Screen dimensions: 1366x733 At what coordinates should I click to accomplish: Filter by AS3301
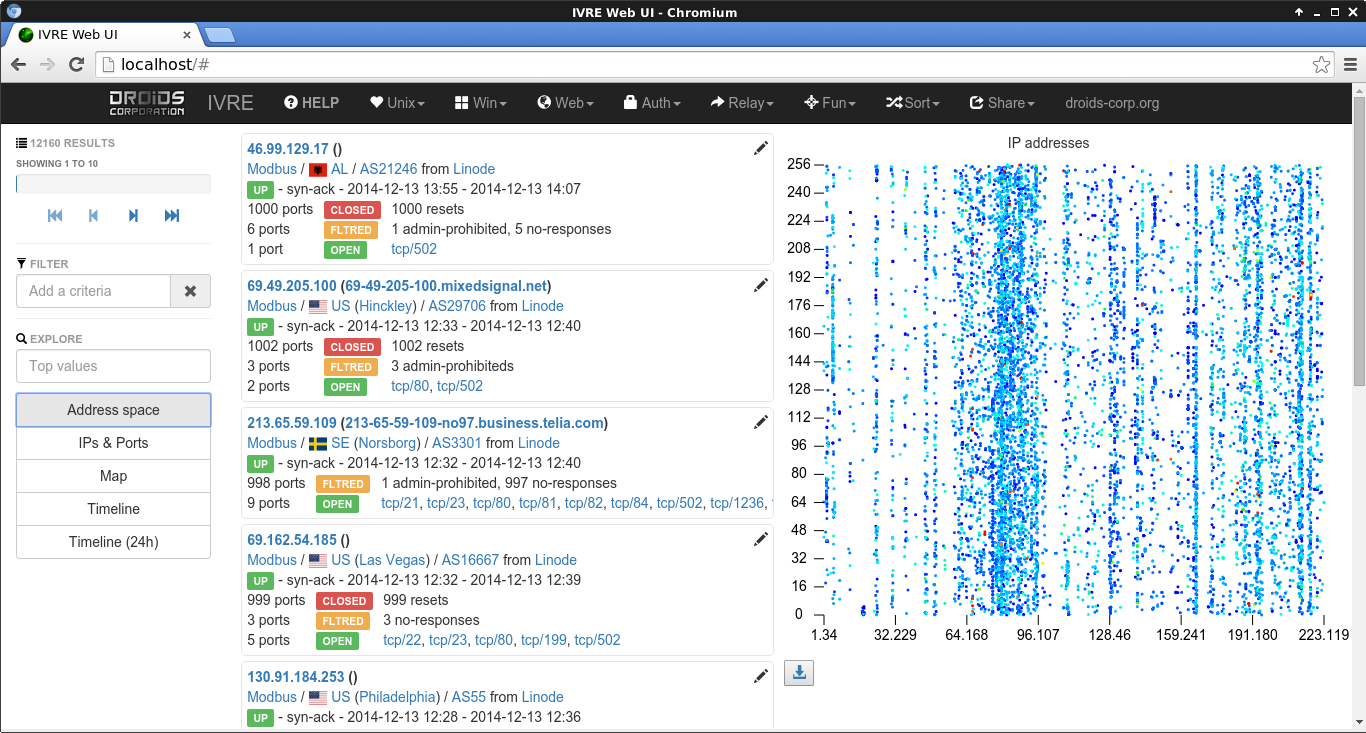tap(457, 443)
